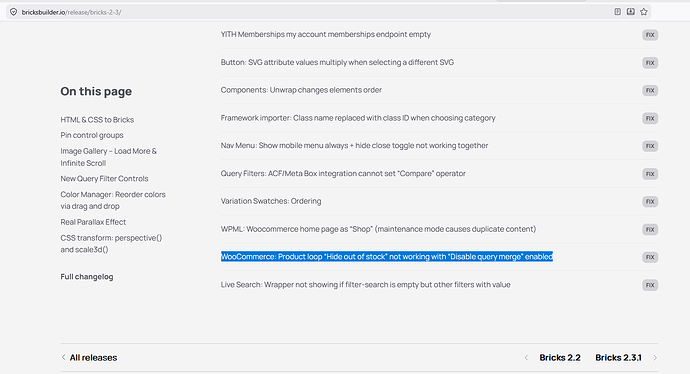Jump to Image Gallery – Load More section
Image resolution: width=690 pixels, height=374 pixels.
point(109,157)
